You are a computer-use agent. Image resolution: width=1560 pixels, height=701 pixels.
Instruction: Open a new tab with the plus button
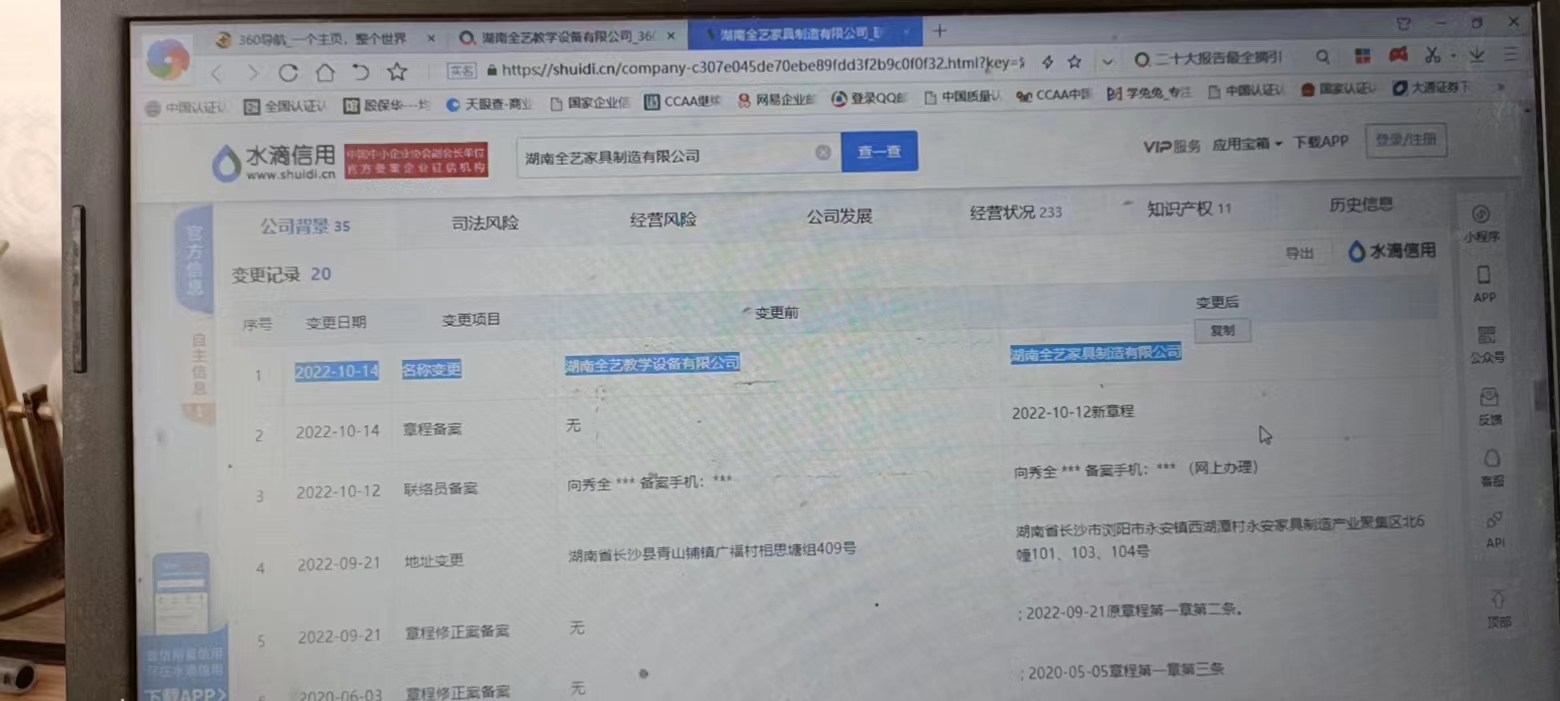[x=939, y=31]
